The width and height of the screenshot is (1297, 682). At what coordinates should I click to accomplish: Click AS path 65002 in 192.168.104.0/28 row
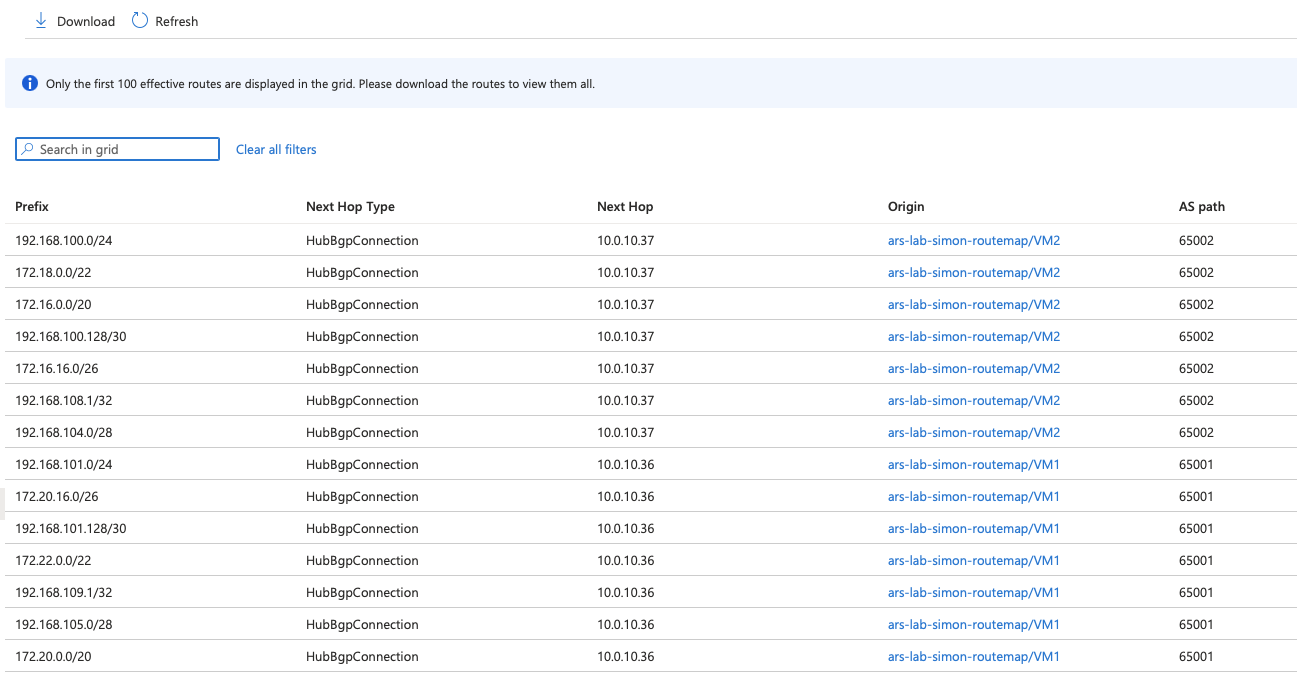pos(1197,432)
